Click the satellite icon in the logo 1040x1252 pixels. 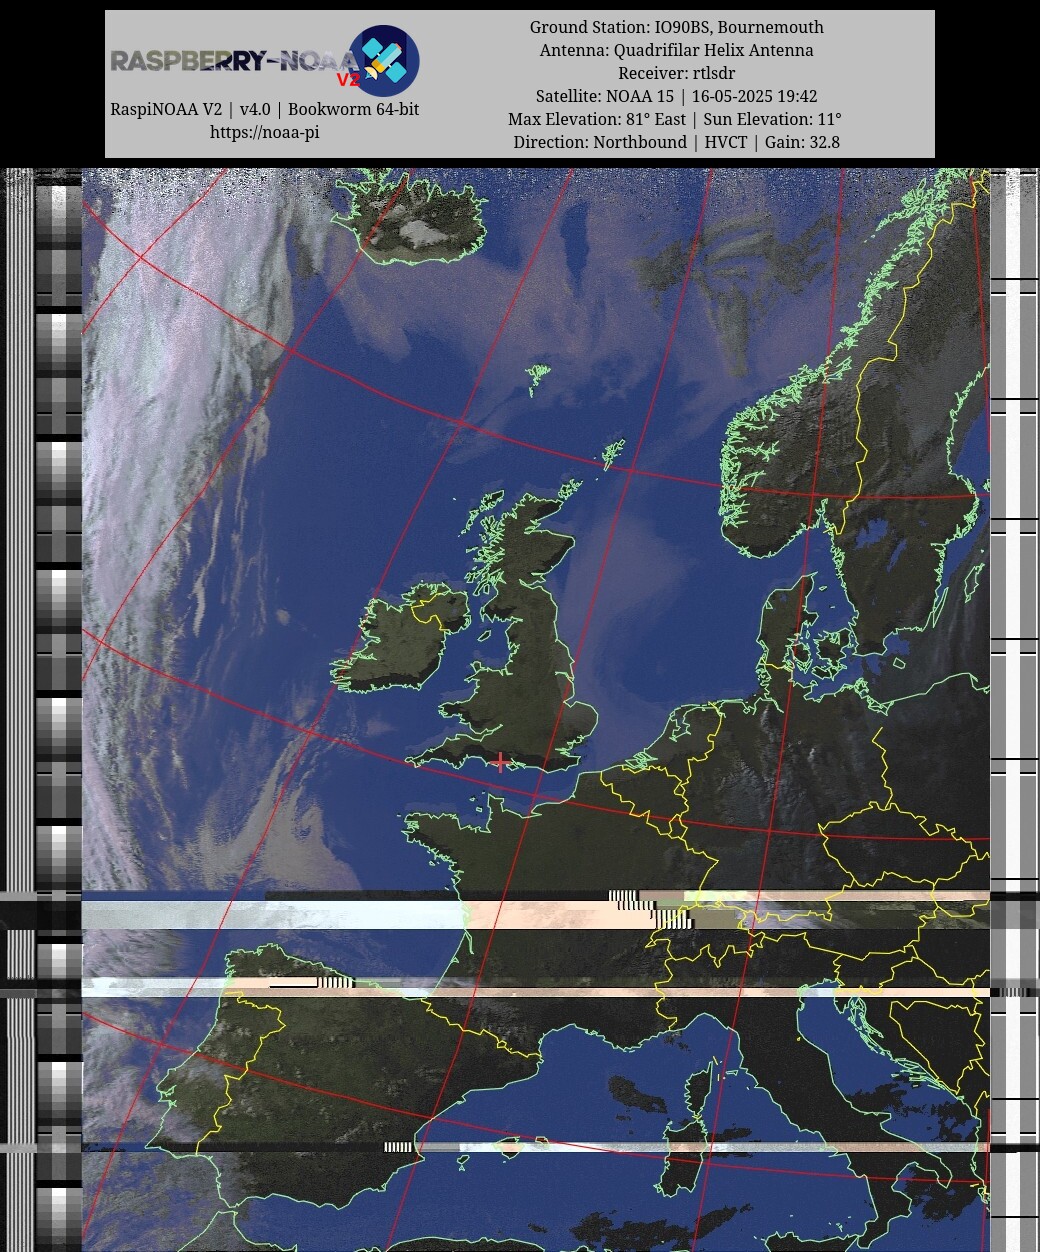[x=384, y=61]
